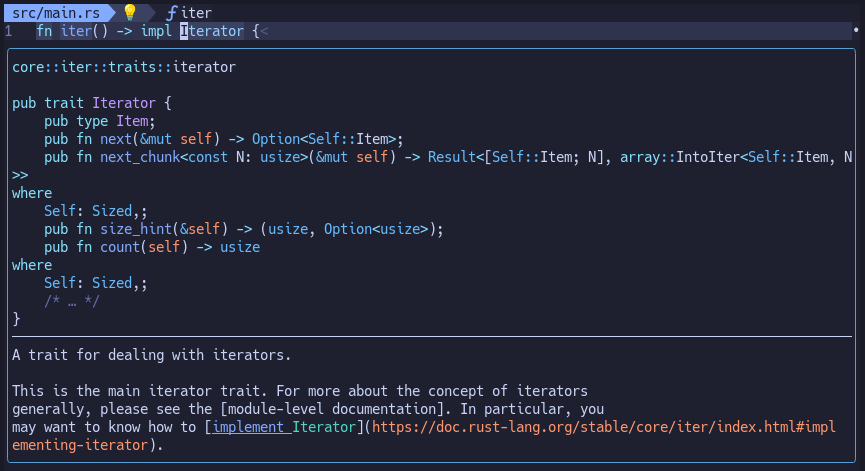Click the lightbulb code action icon
Screen dimensions: 865x471
130,12
